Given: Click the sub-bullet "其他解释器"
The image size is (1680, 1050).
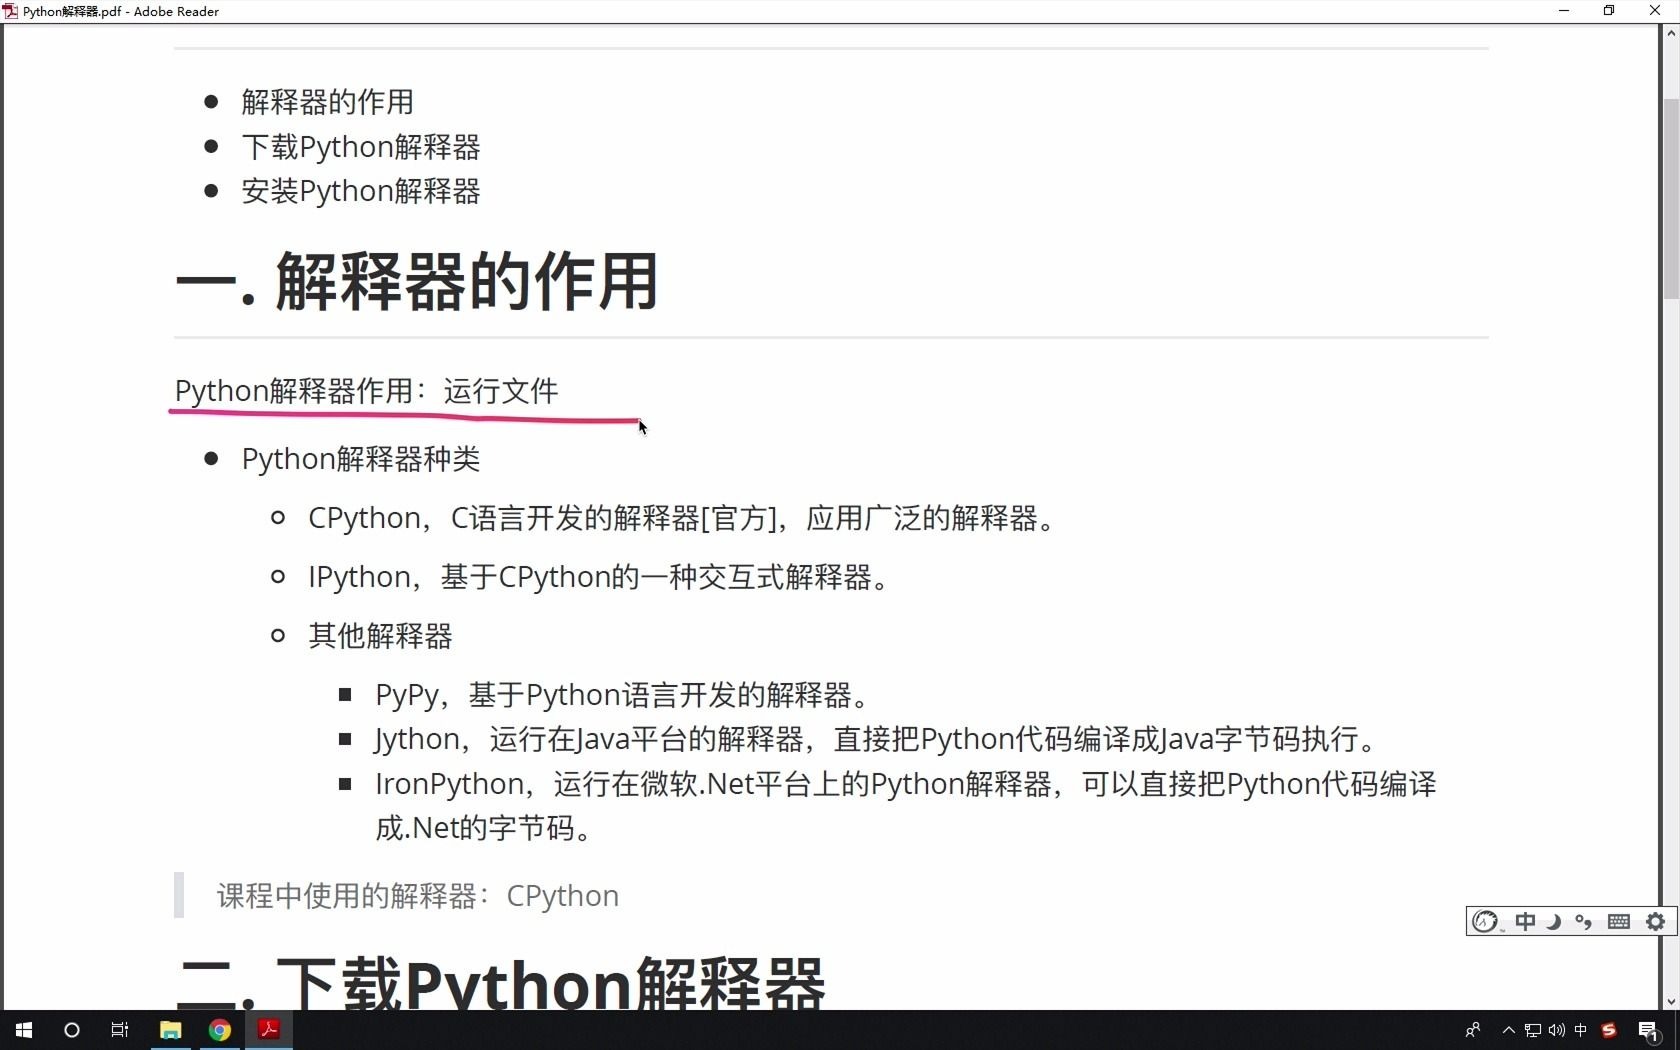Looking at the screenshot, I should point(381,636).
